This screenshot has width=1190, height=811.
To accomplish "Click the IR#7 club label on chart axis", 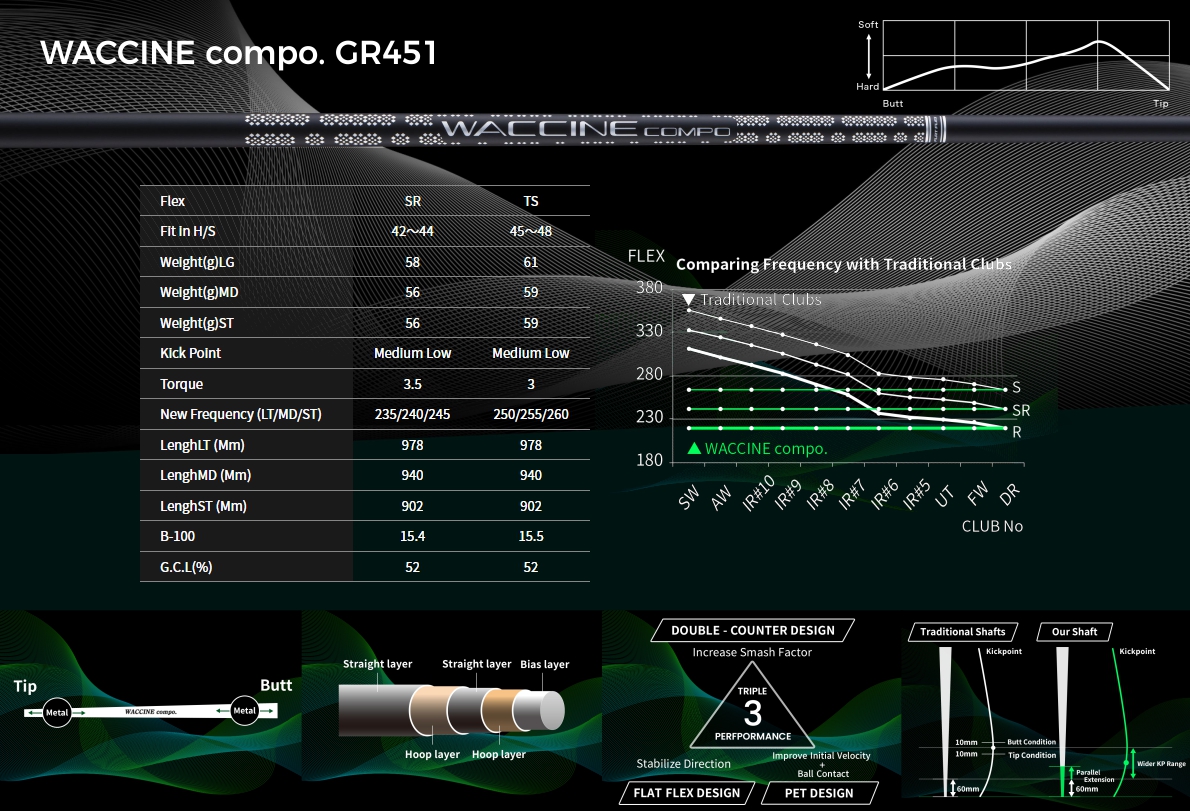I will [x=852, y=495].
